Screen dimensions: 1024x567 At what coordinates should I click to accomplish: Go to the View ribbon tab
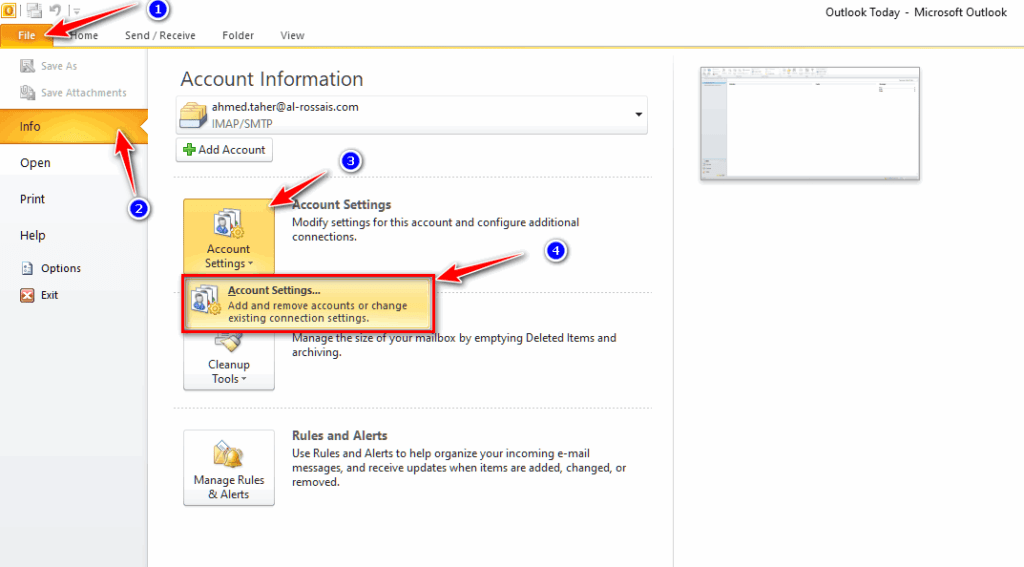pyautogui.click(x=292, y=36)
